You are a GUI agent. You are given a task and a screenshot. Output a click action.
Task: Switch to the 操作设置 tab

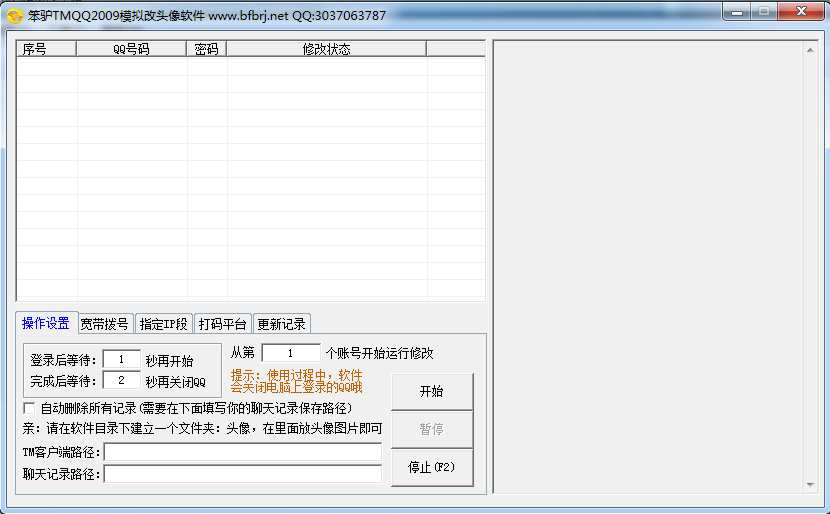click(46, 323)
